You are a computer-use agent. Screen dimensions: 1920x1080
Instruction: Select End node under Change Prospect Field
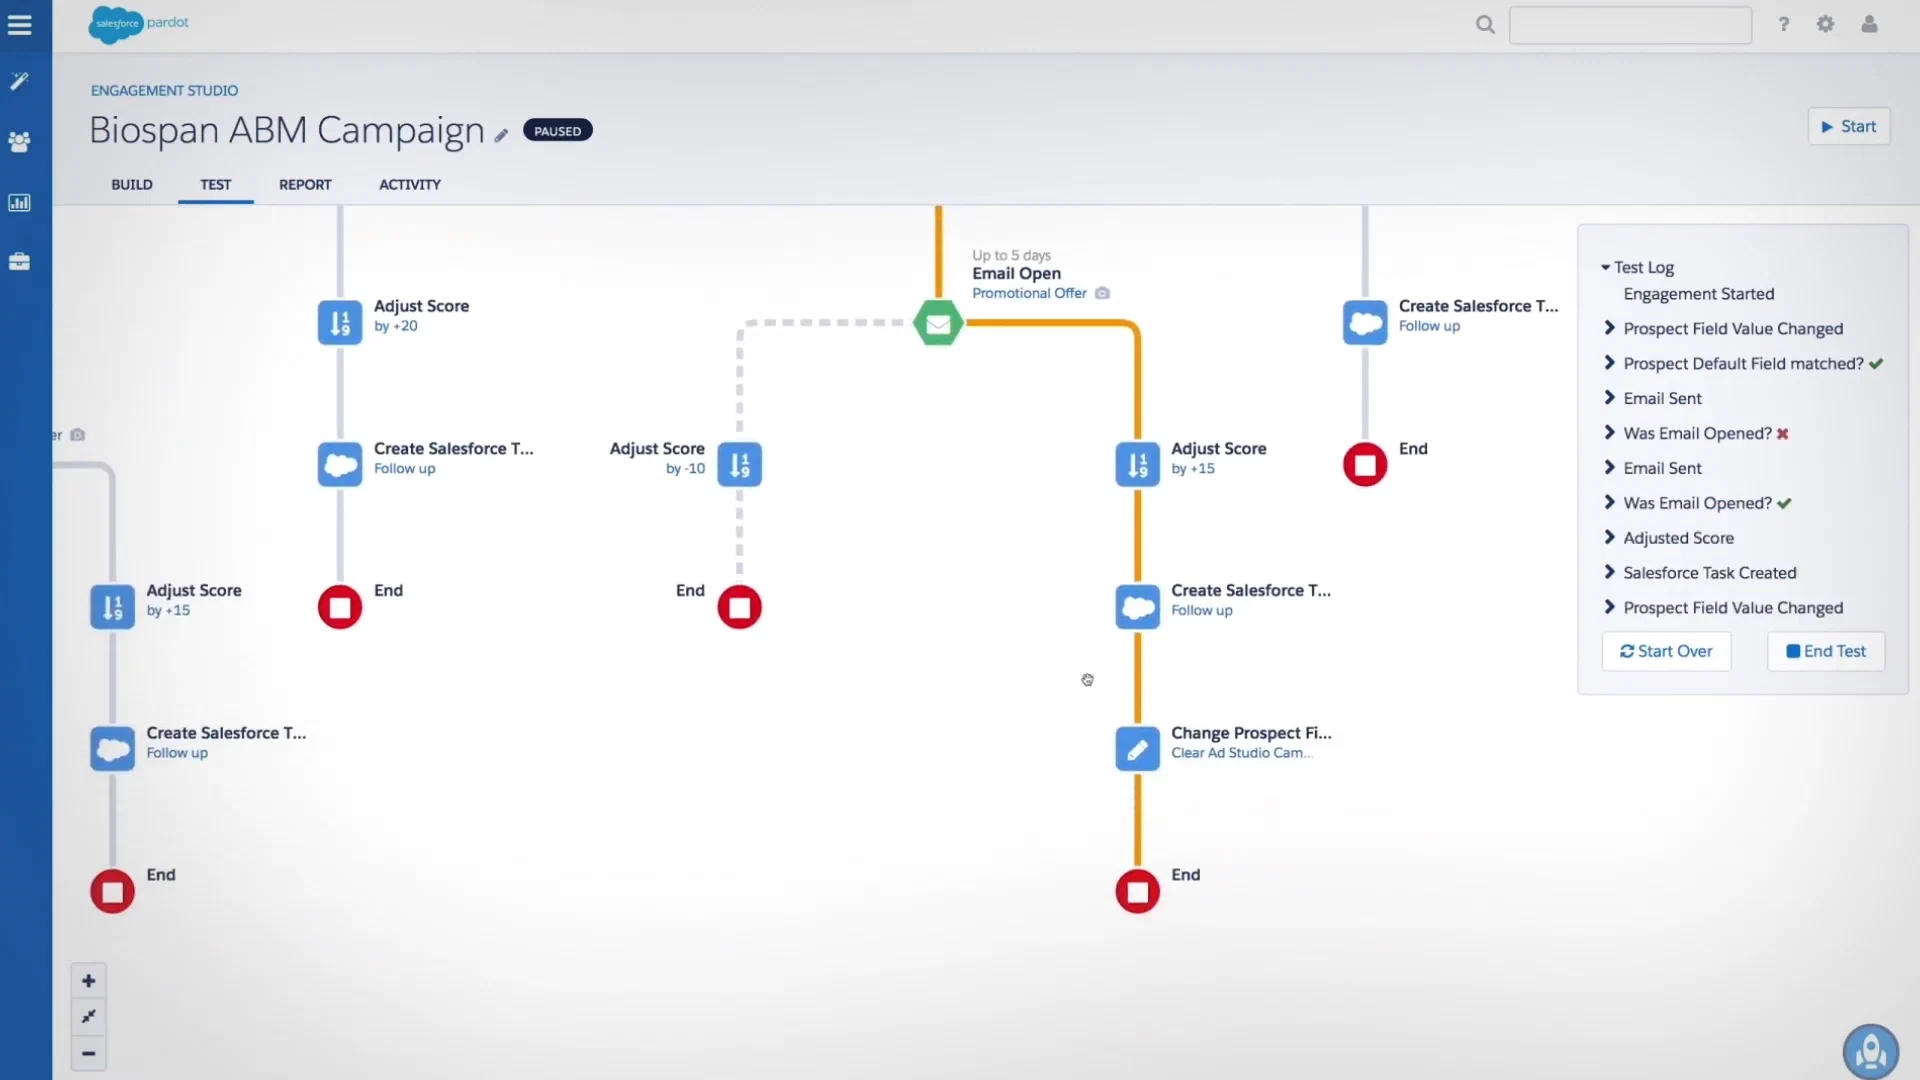(x=1138, y=891)
